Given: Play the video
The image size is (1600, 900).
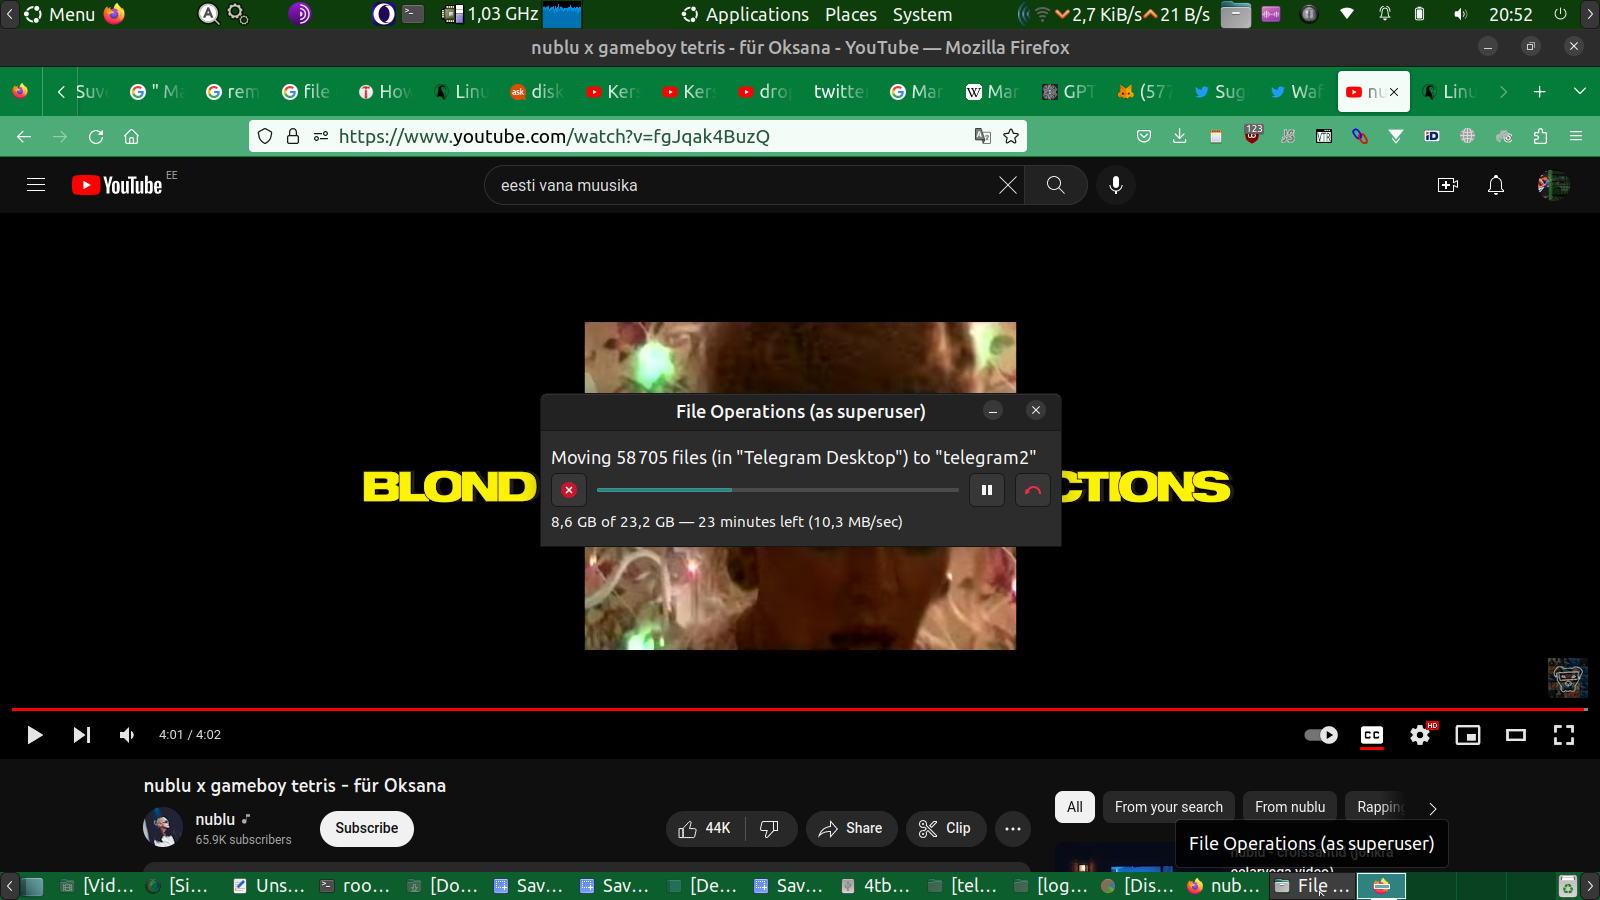Looking at the screenshot, I should point(34,735).
